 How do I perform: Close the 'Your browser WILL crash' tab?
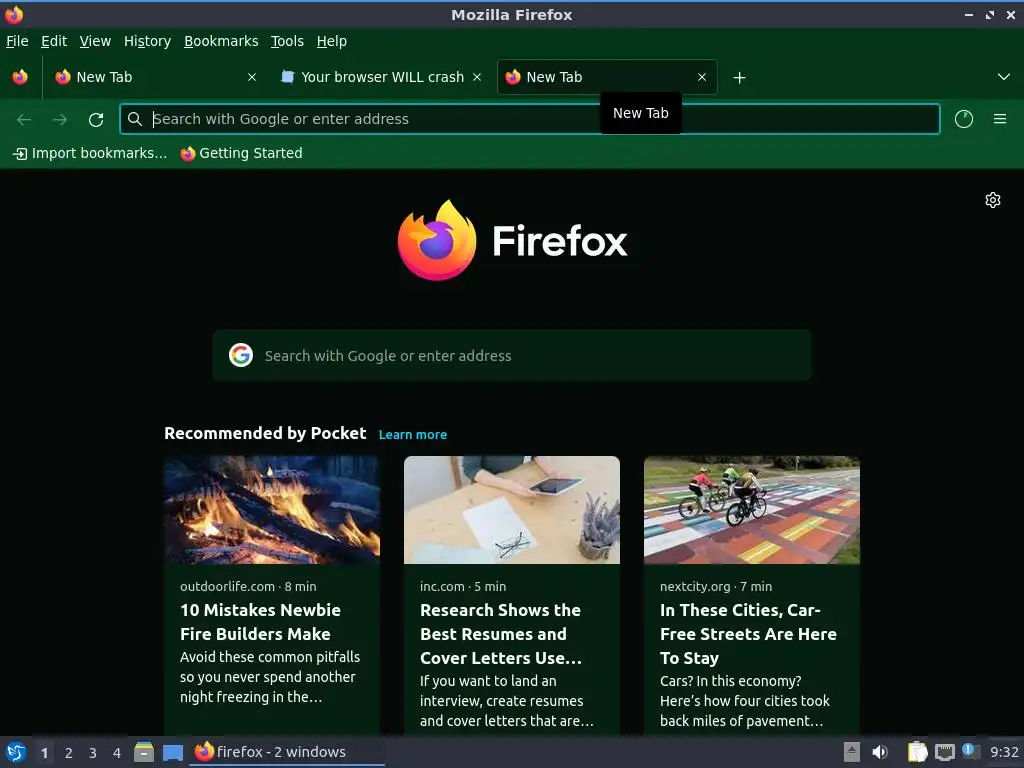point(477,77)
